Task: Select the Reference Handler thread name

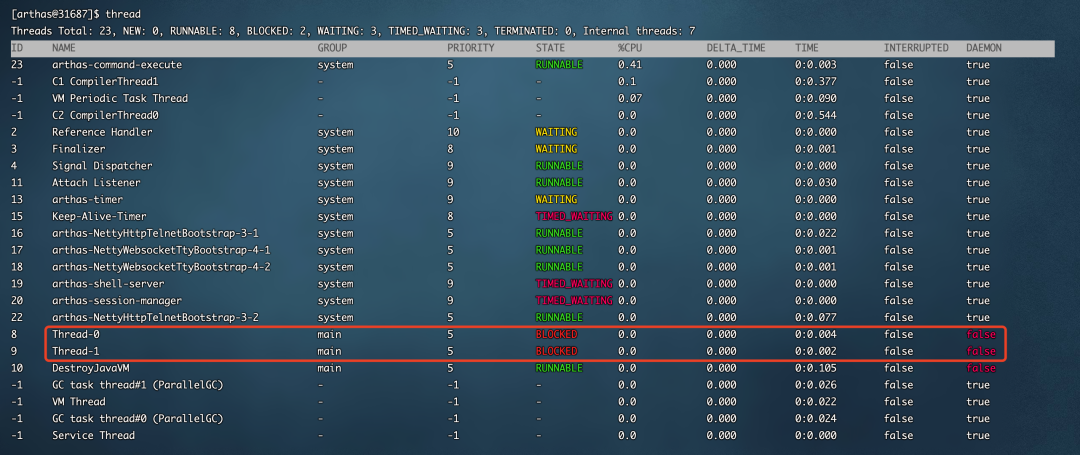Action: click(102, 132)
